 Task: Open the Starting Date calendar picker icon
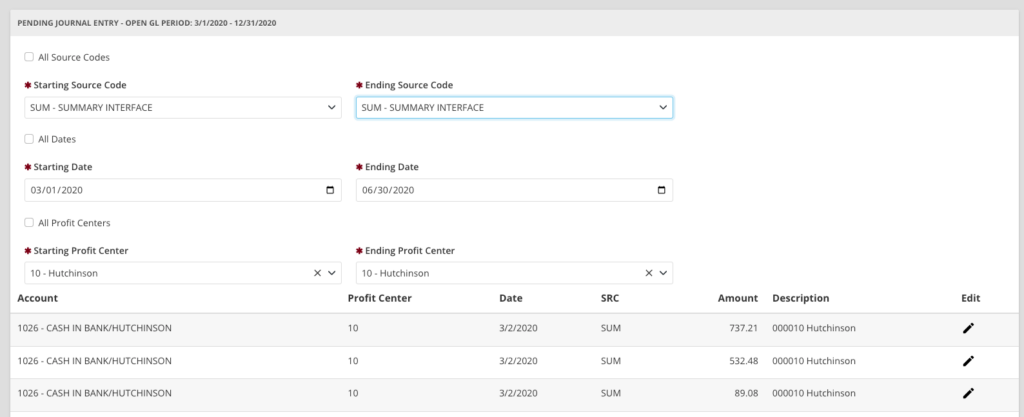coord(331,190)
